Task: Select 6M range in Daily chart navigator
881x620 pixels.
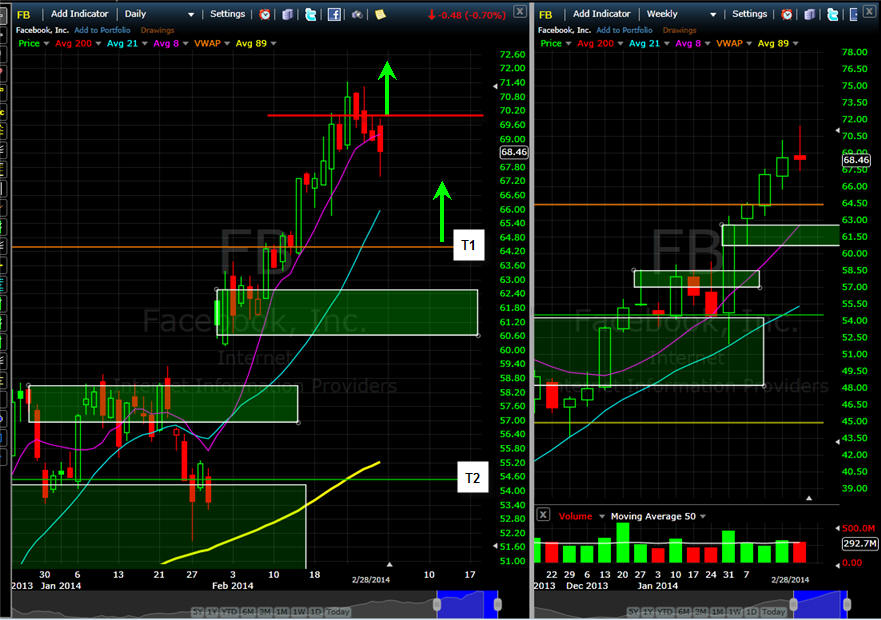Action: click(248, 612)
